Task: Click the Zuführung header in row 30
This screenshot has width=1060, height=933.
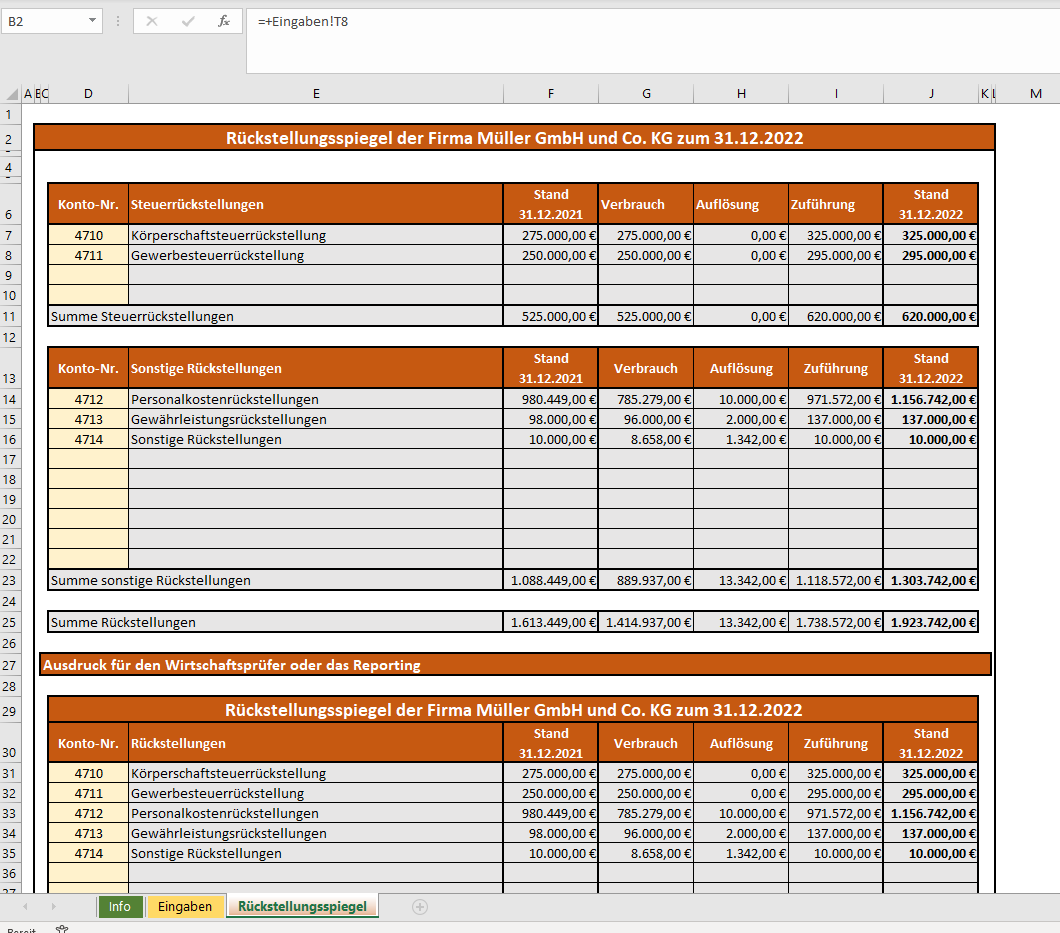Action: click(836, 743)
